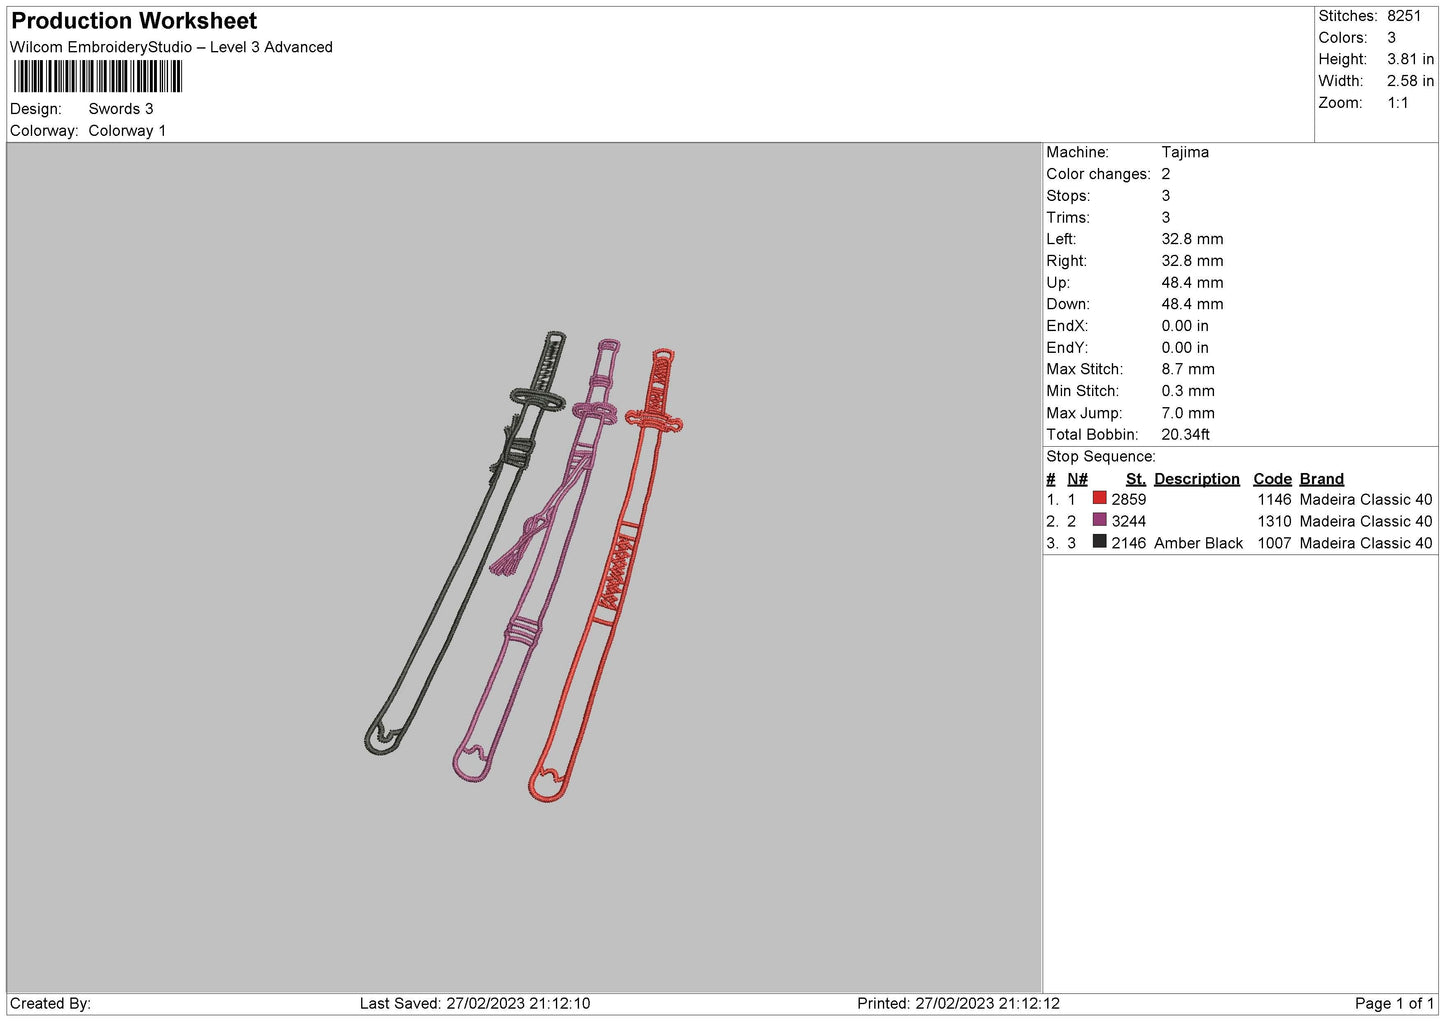Click the Min Stitch value '0.3 mm'
Image resolution: width=1445 pixels, height=1021 pixels.
coord(1188,391)
